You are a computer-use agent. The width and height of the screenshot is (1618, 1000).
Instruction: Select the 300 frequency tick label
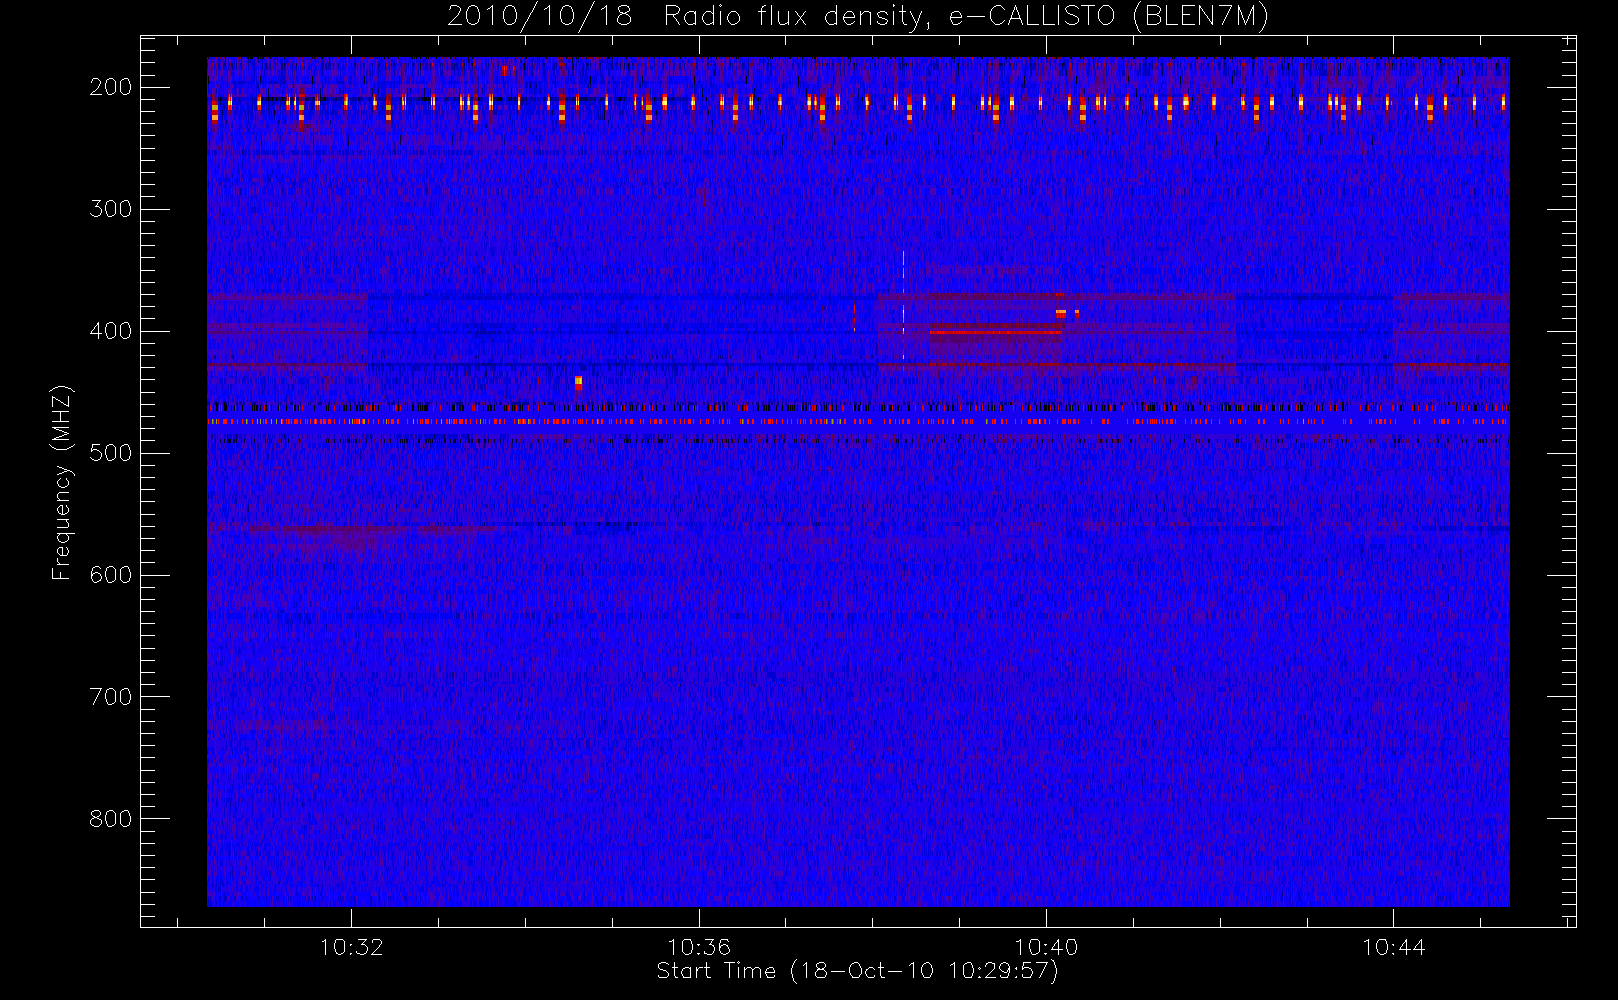coord(111,209)
